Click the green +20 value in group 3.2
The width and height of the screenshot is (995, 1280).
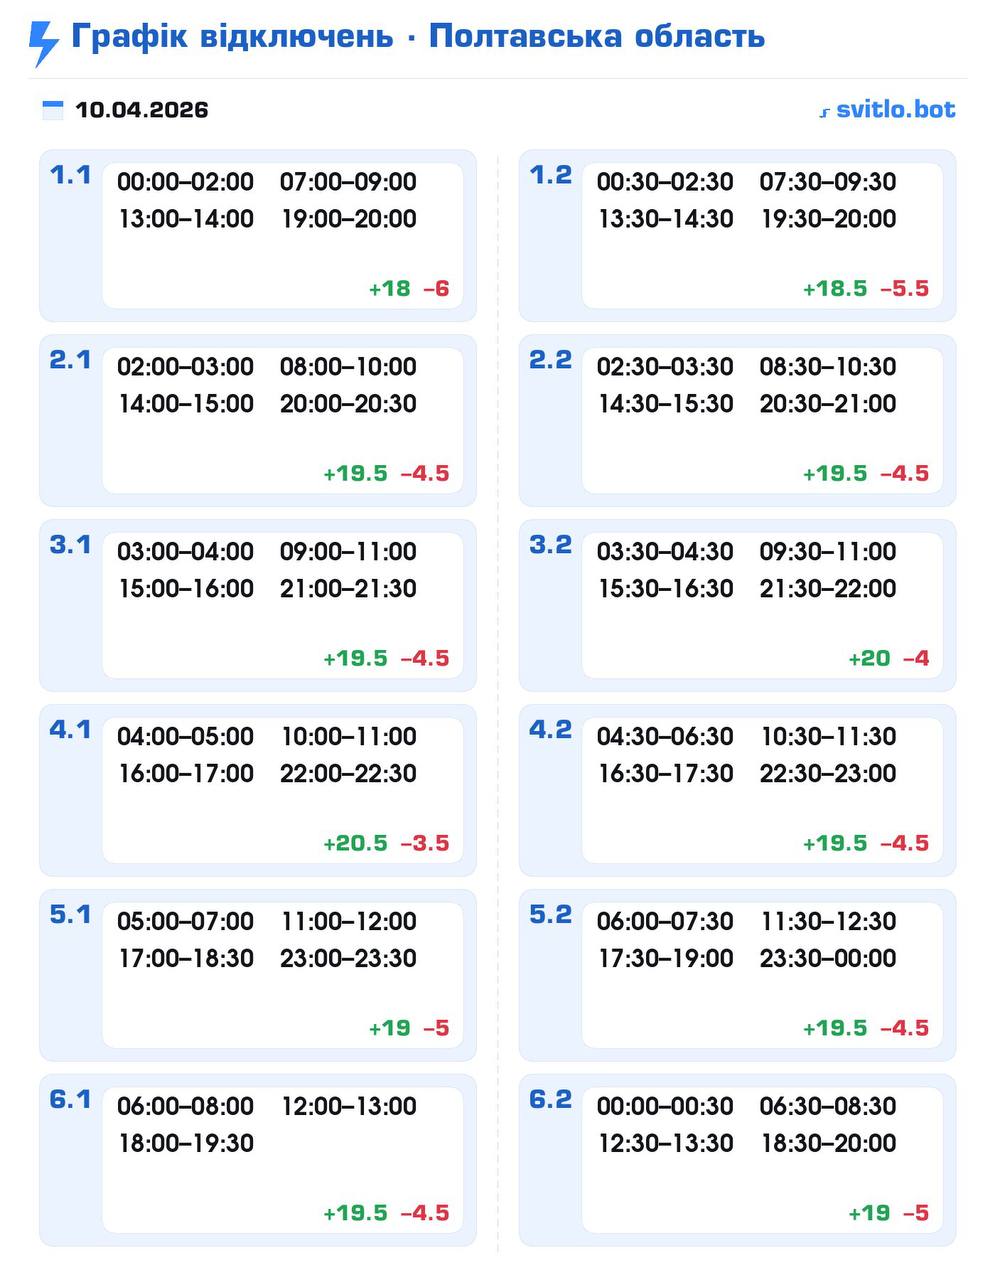coord(869,659)
